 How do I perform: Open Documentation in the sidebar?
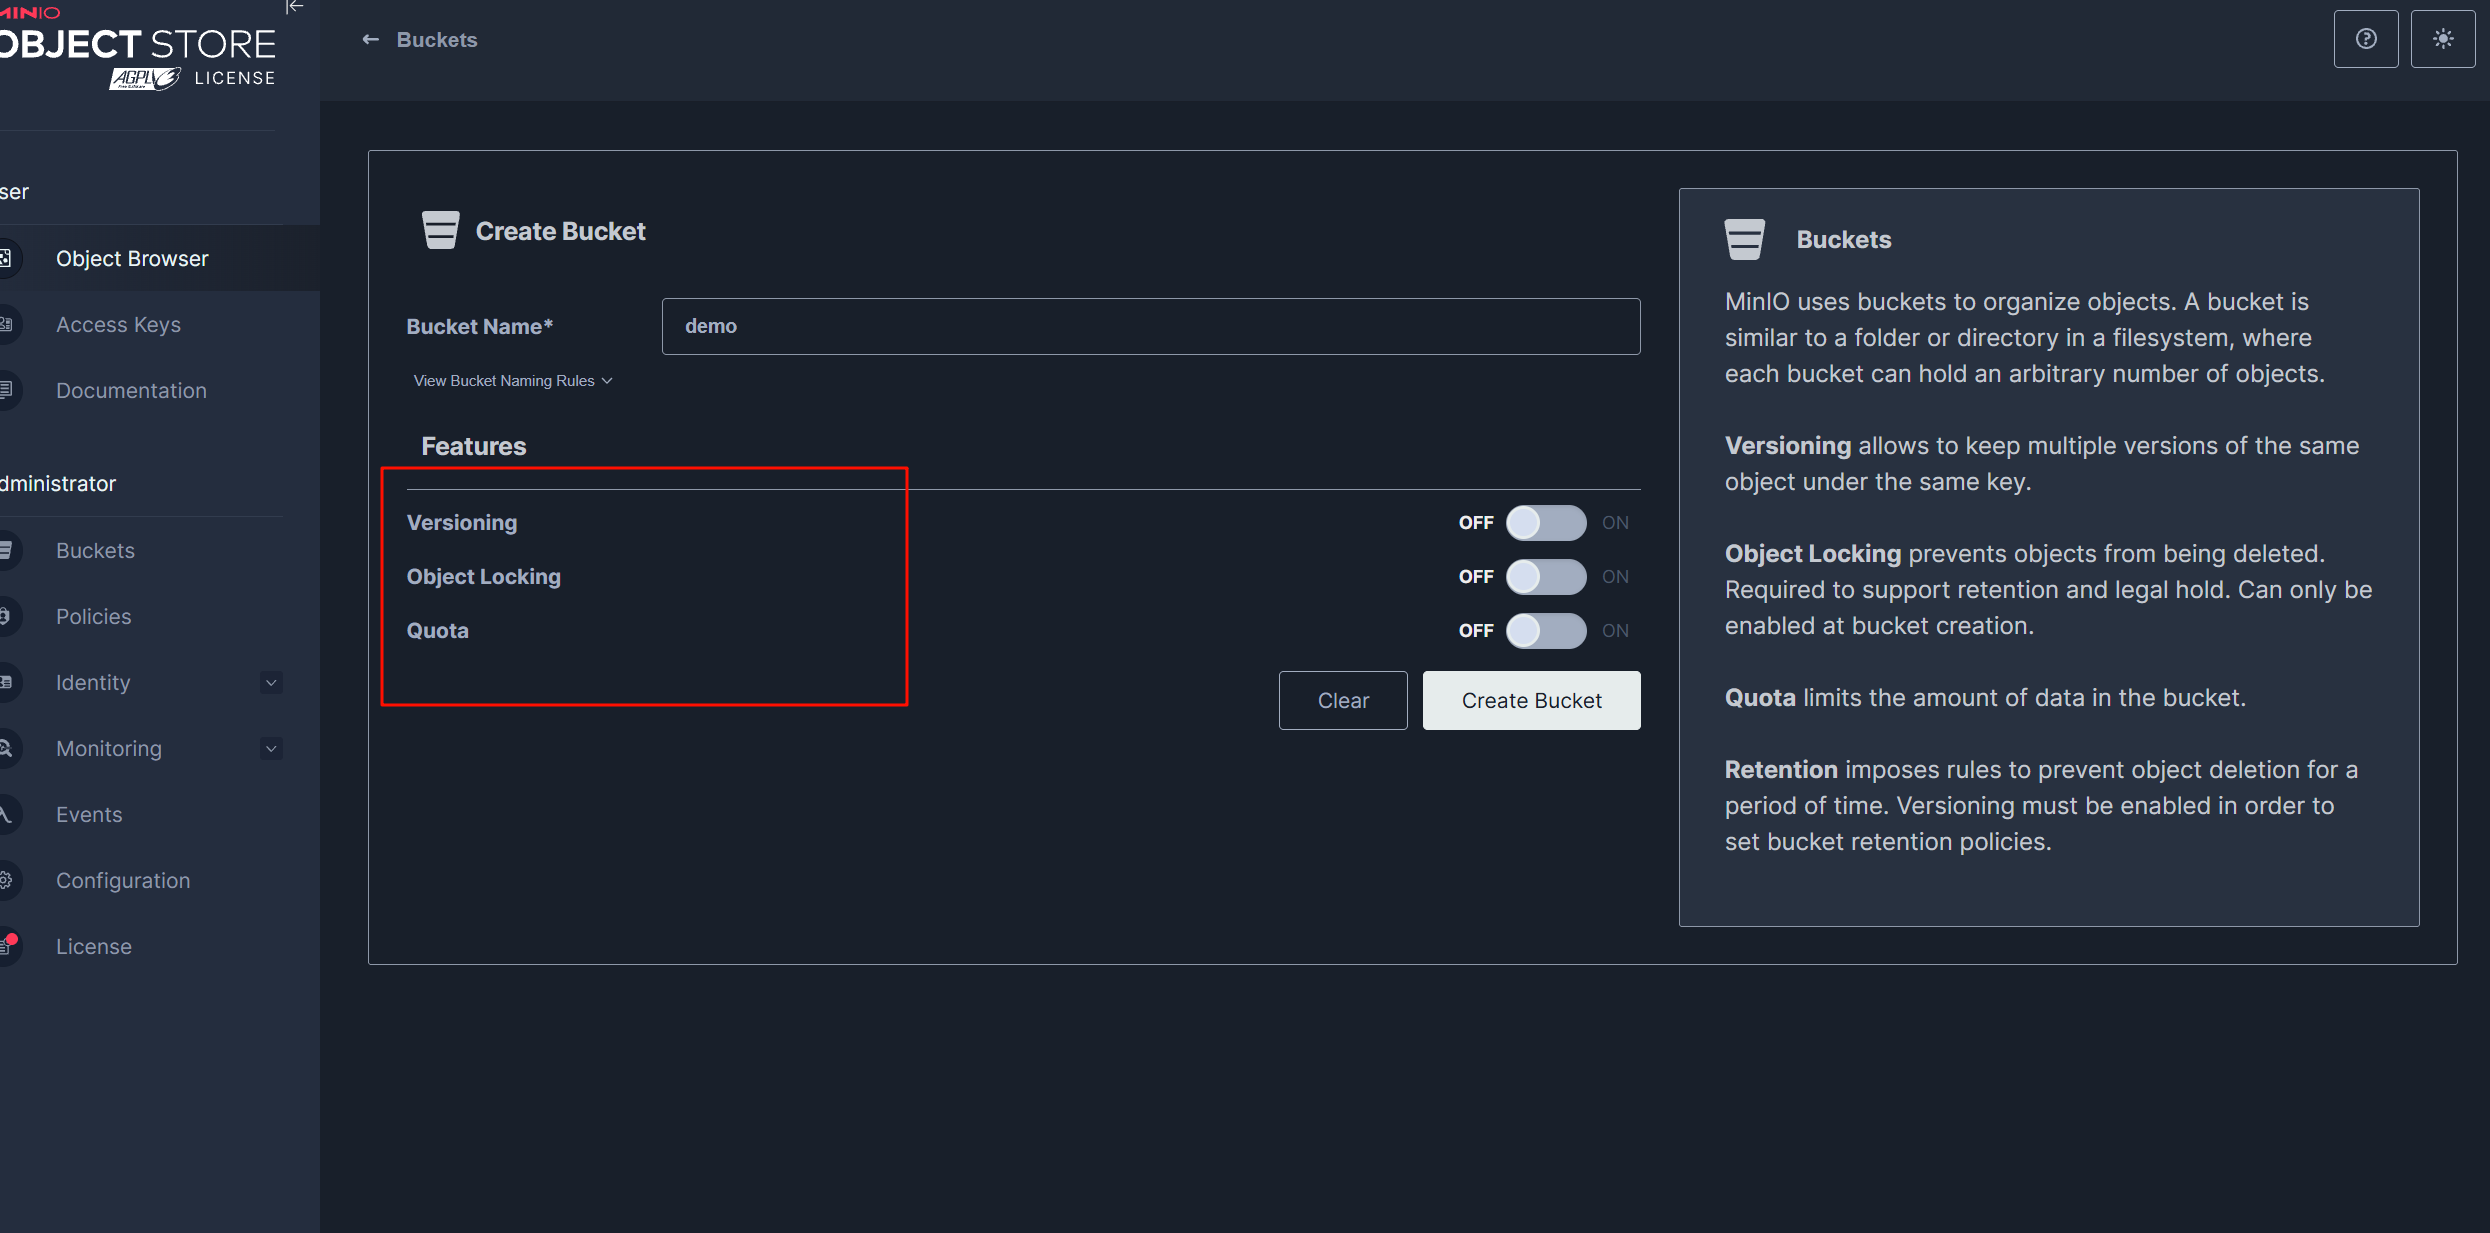pos(160,390)
